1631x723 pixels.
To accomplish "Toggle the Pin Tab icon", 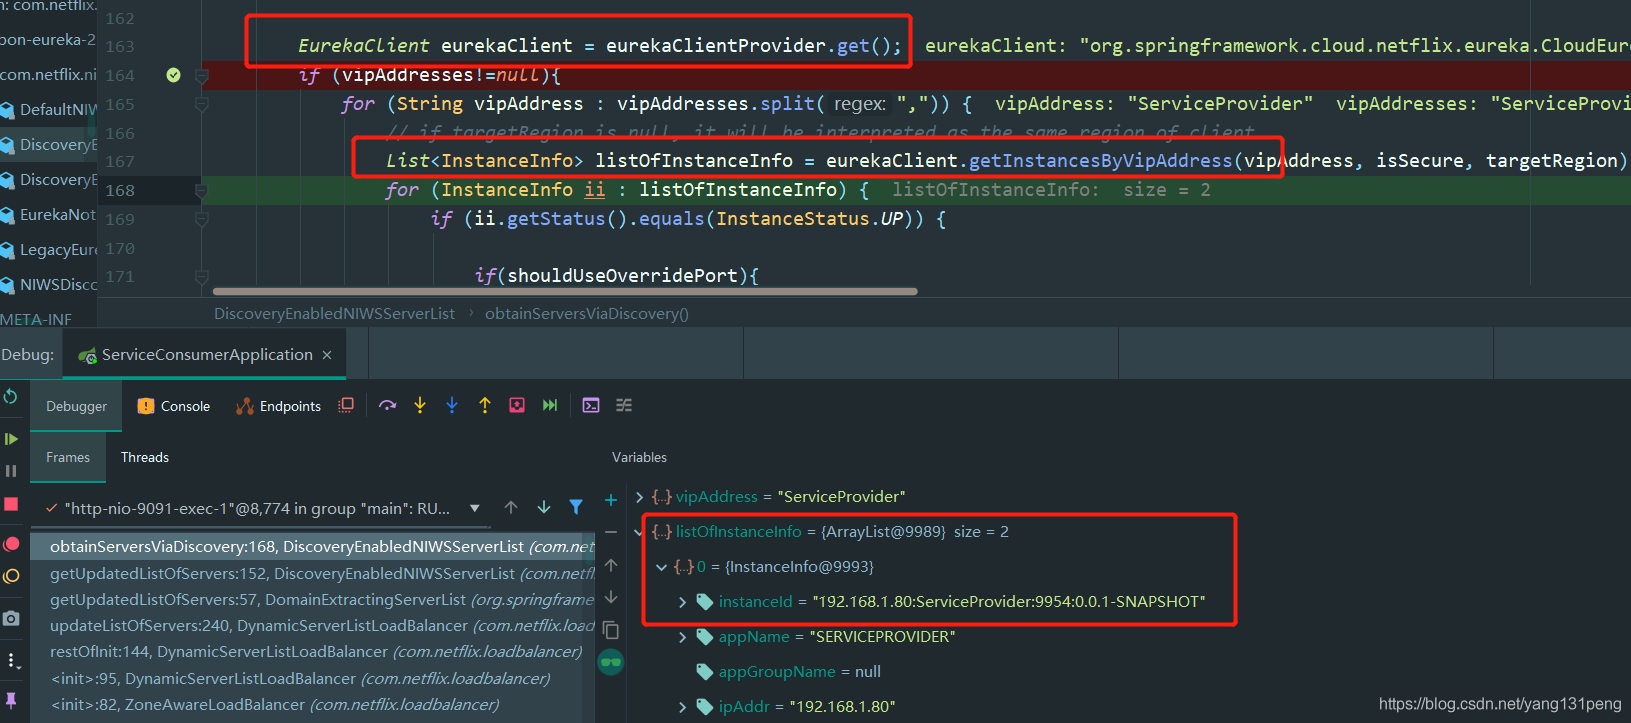I will coord(11,699).
